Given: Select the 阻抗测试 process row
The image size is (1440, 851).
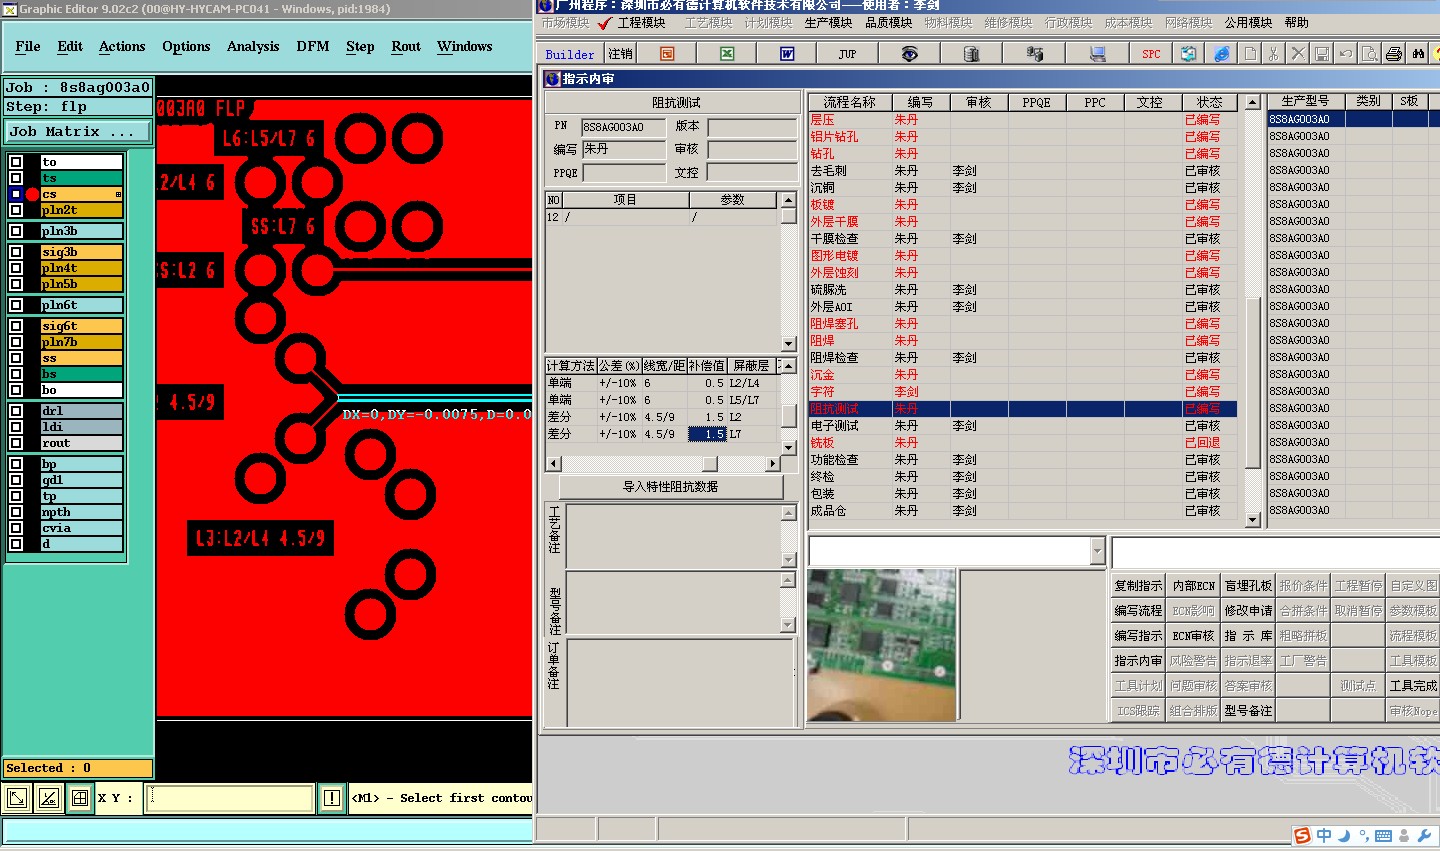Looking at the screenshot, I should pos(1022,409).
